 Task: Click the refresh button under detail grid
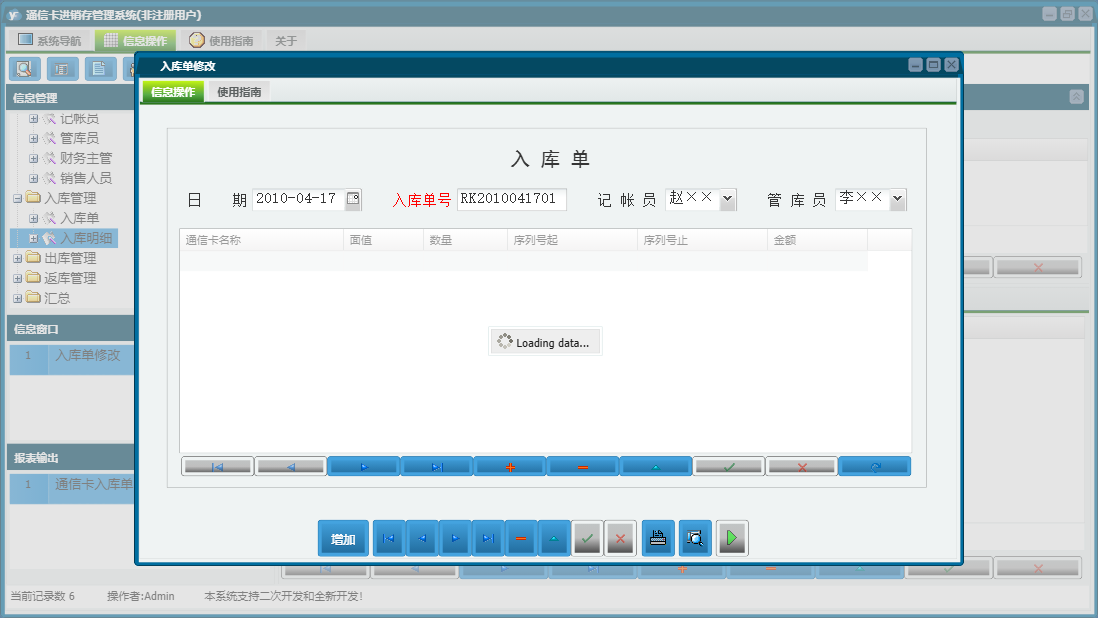(x=875, y=466)
